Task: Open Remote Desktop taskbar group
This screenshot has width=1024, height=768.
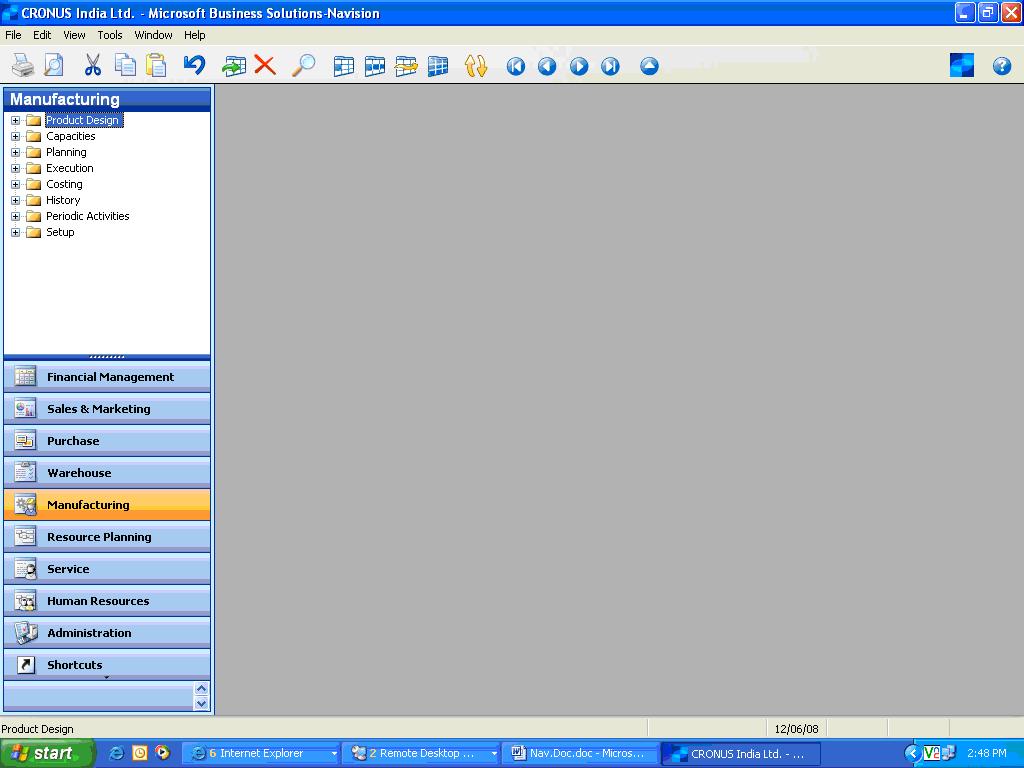Action: point(421,753)
